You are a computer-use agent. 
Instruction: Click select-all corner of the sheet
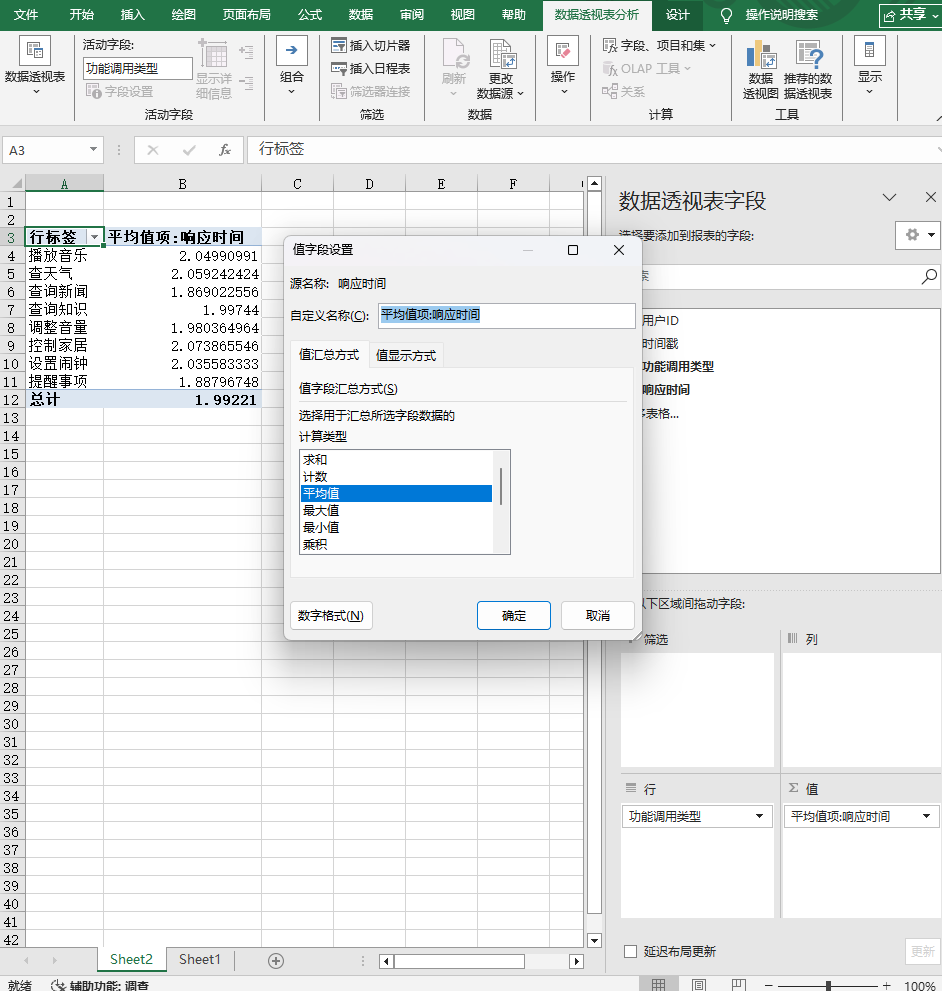click(13, 183)
